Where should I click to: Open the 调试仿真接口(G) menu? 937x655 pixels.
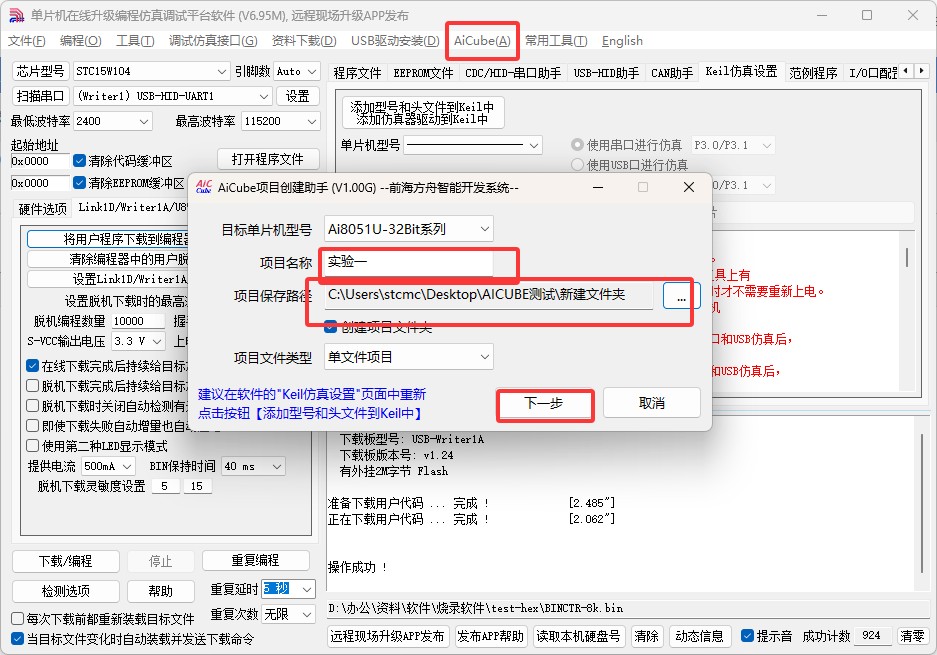(213, 41)
